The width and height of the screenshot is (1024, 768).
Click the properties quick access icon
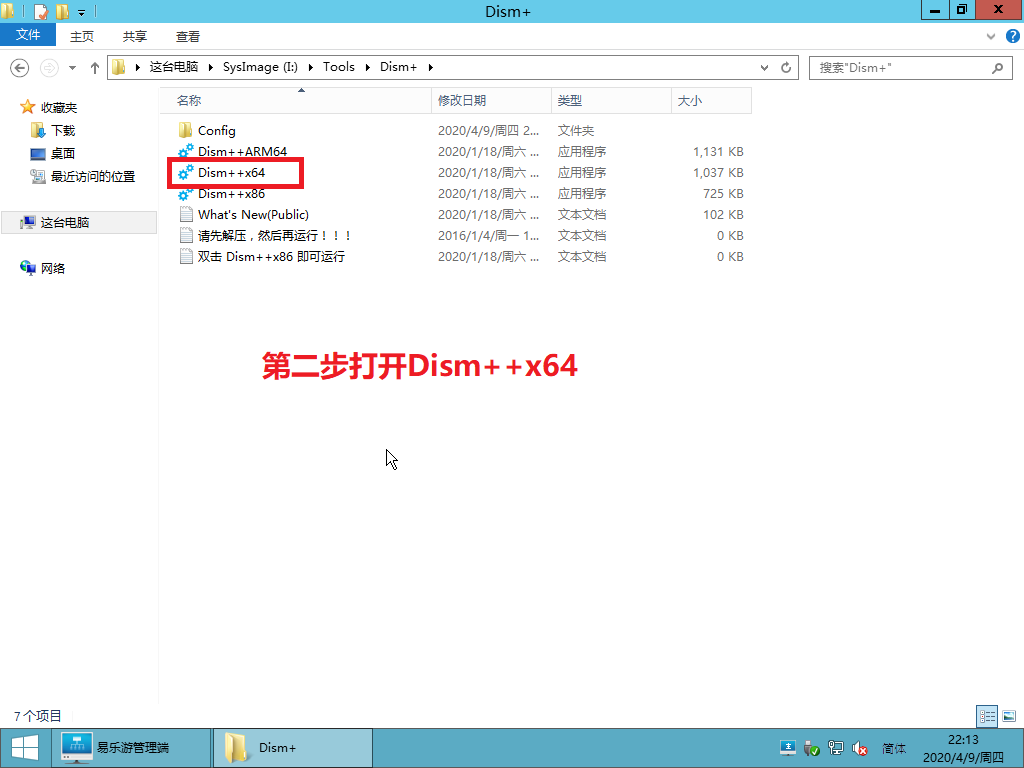40,11
